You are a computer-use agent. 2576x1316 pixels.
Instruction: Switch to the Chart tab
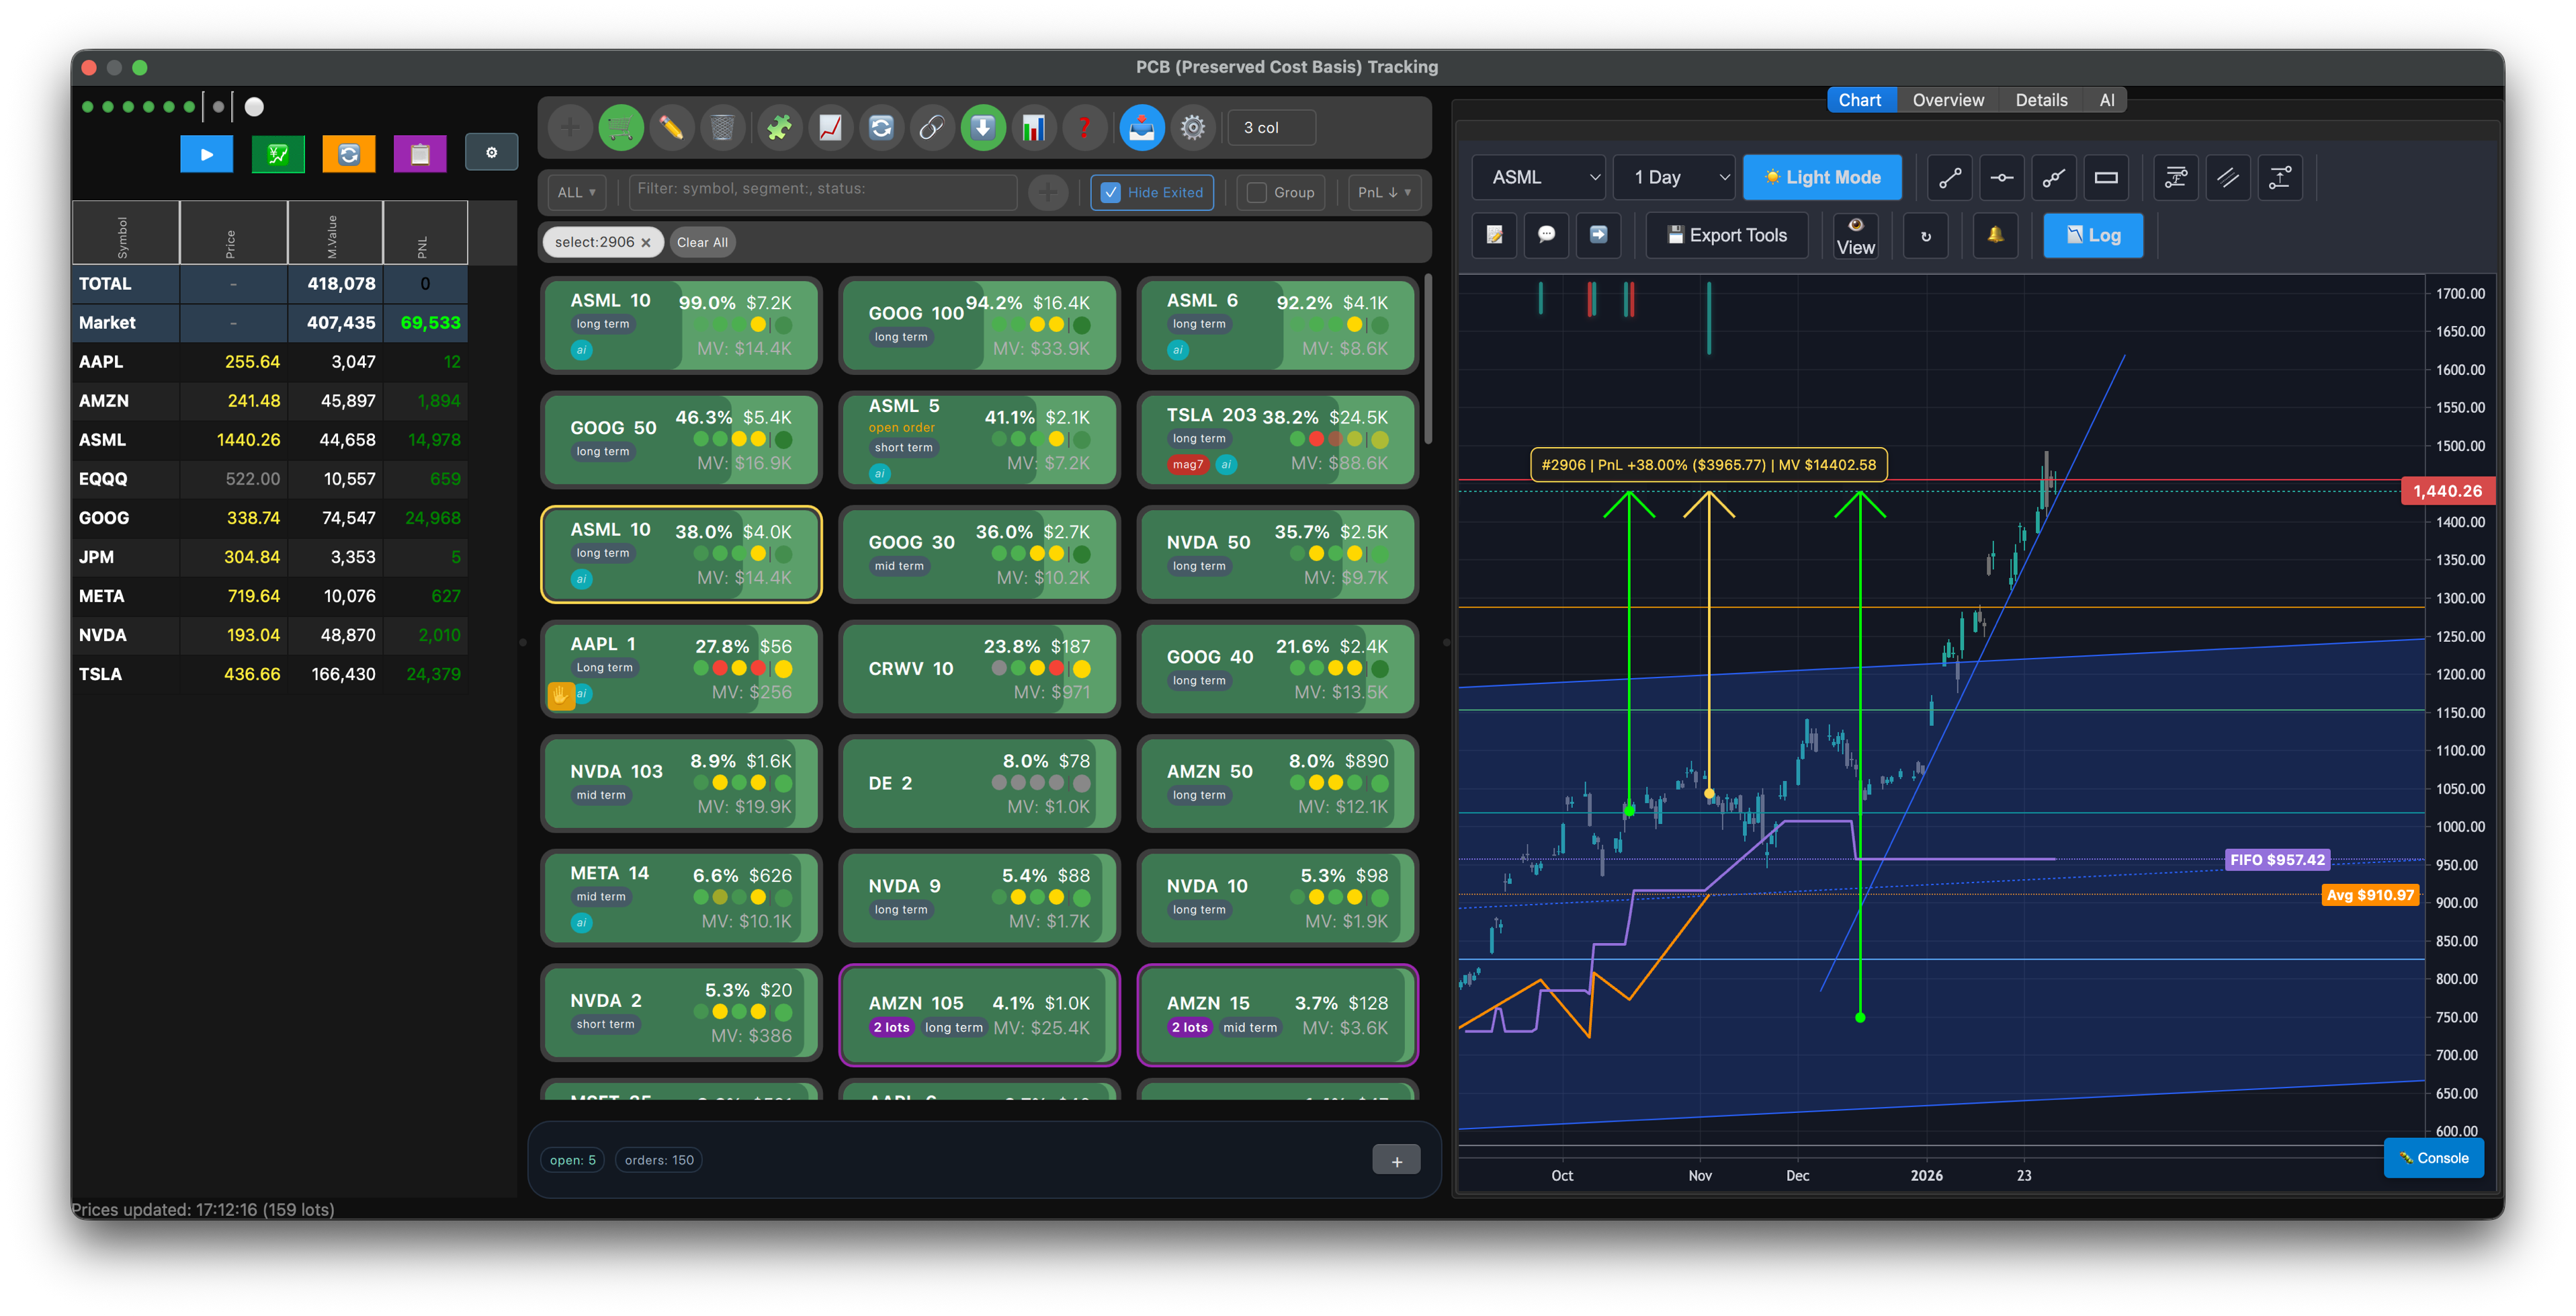(1860, 100)
